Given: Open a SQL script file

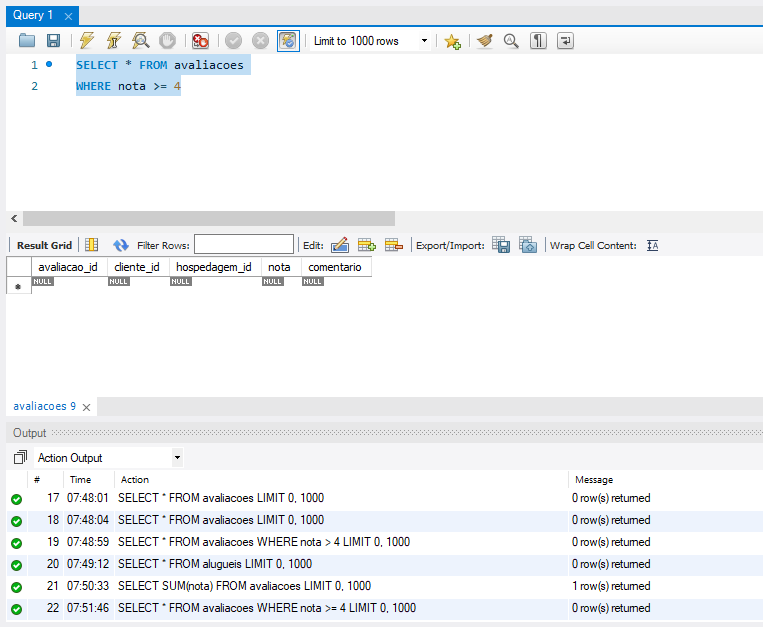Looking at the screenshot, I should click(27, 41).
